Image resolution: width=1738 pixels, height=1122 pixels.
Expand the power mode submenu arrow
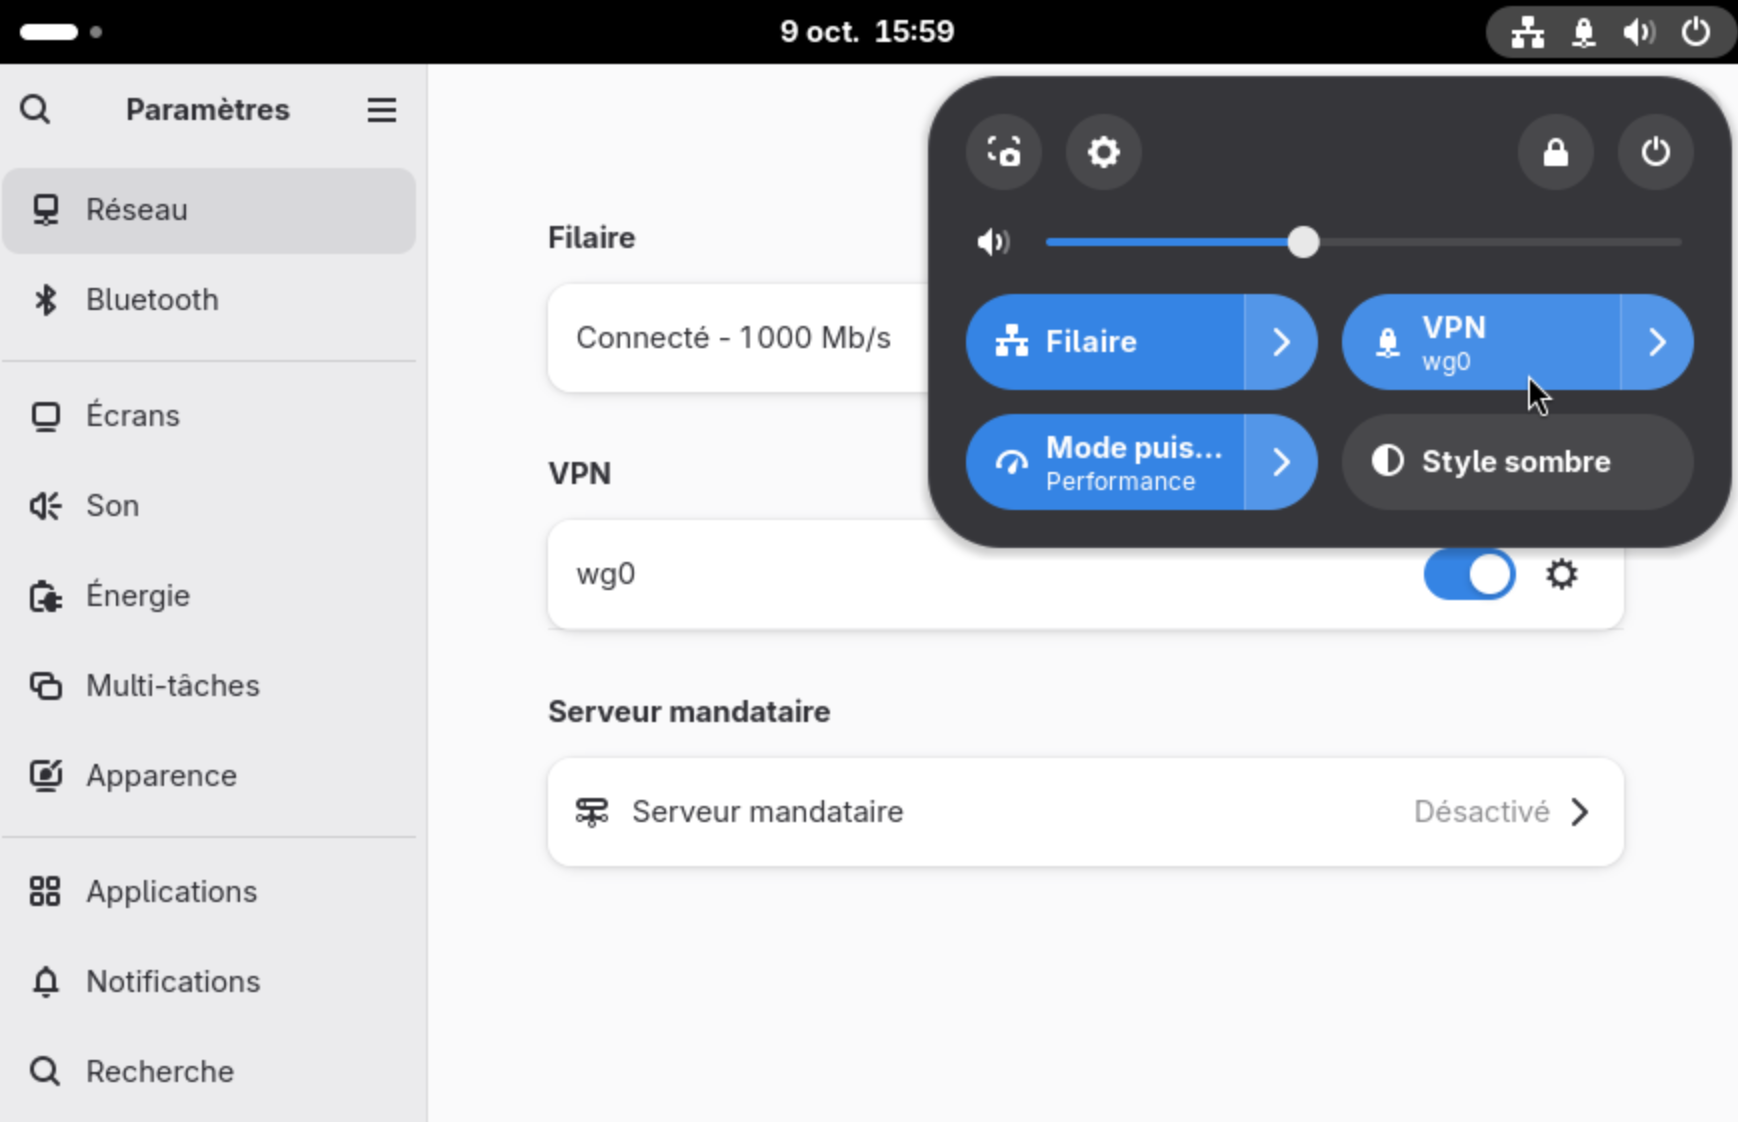1281,462
